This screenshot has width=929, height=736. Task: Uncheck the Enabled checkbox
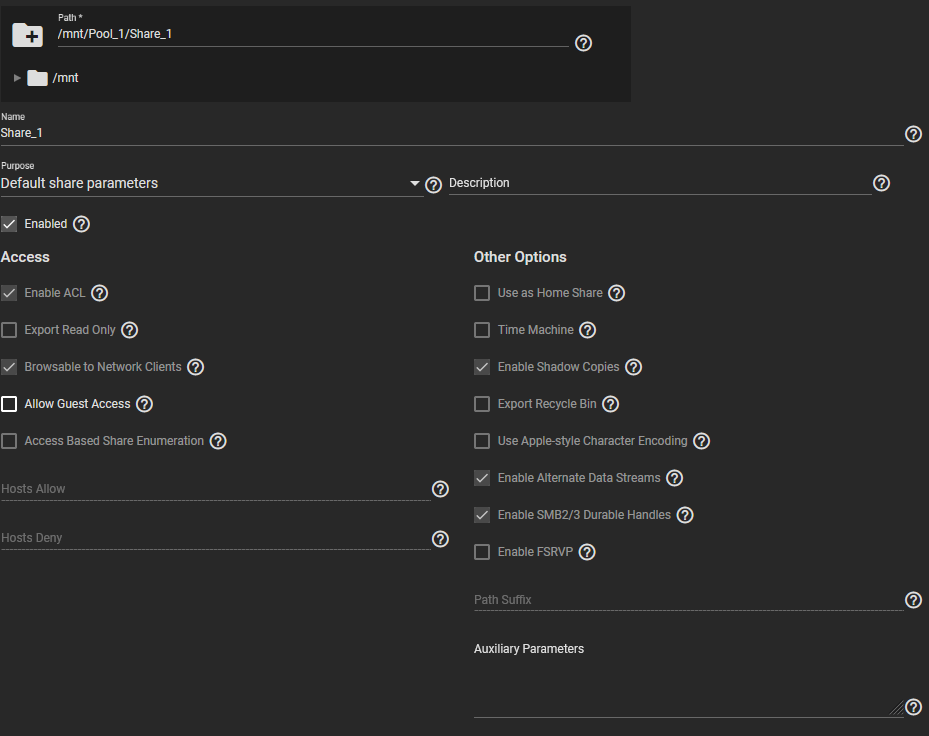coord(9,224)
